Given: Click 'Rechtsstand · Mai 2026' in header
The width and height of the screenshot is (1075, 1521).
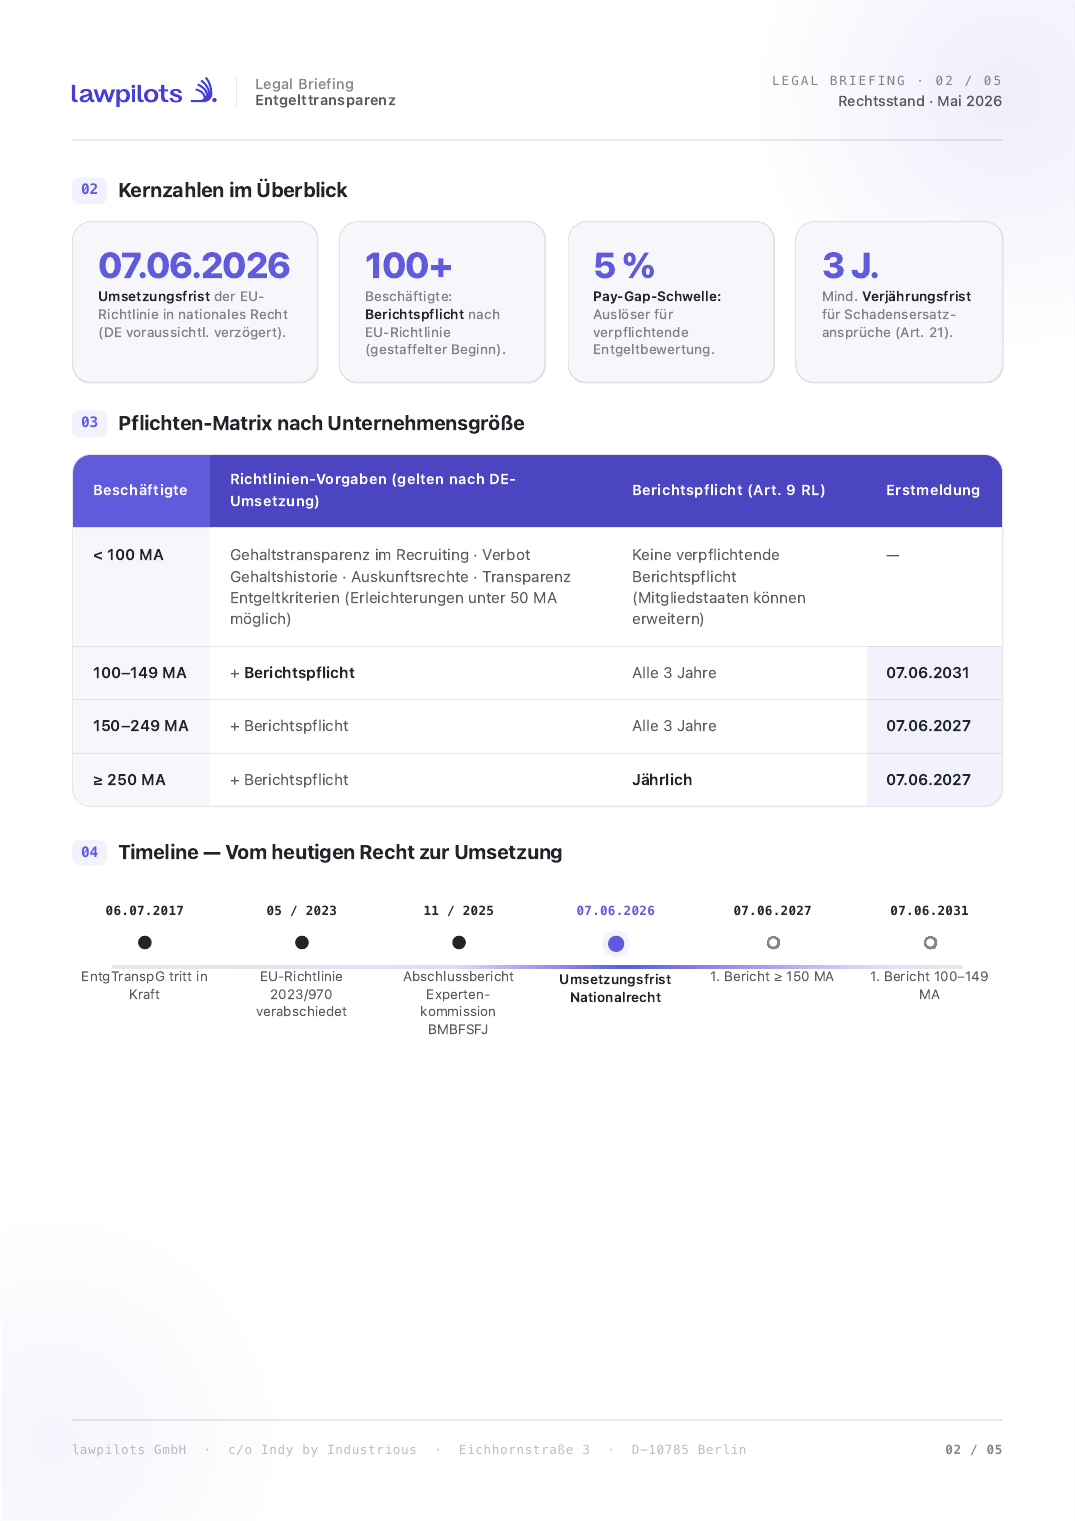Looking at the screenshot, I should (920, 101).
